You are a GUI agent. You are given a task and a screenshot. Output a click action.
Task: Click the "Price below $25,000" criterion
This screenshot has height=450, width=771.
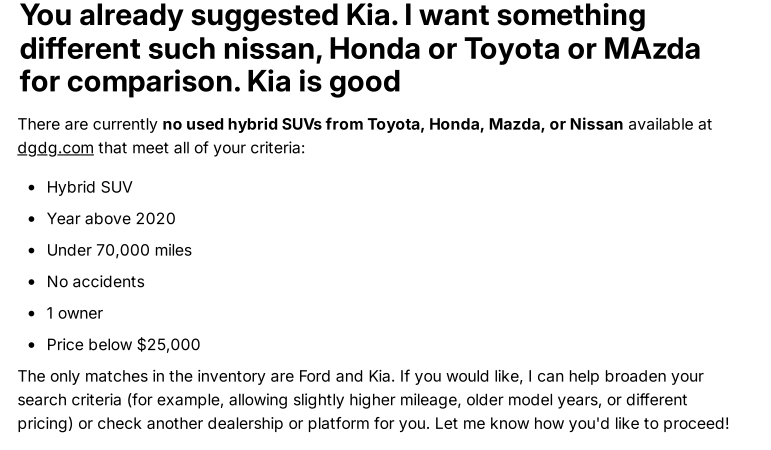(123, 344)
